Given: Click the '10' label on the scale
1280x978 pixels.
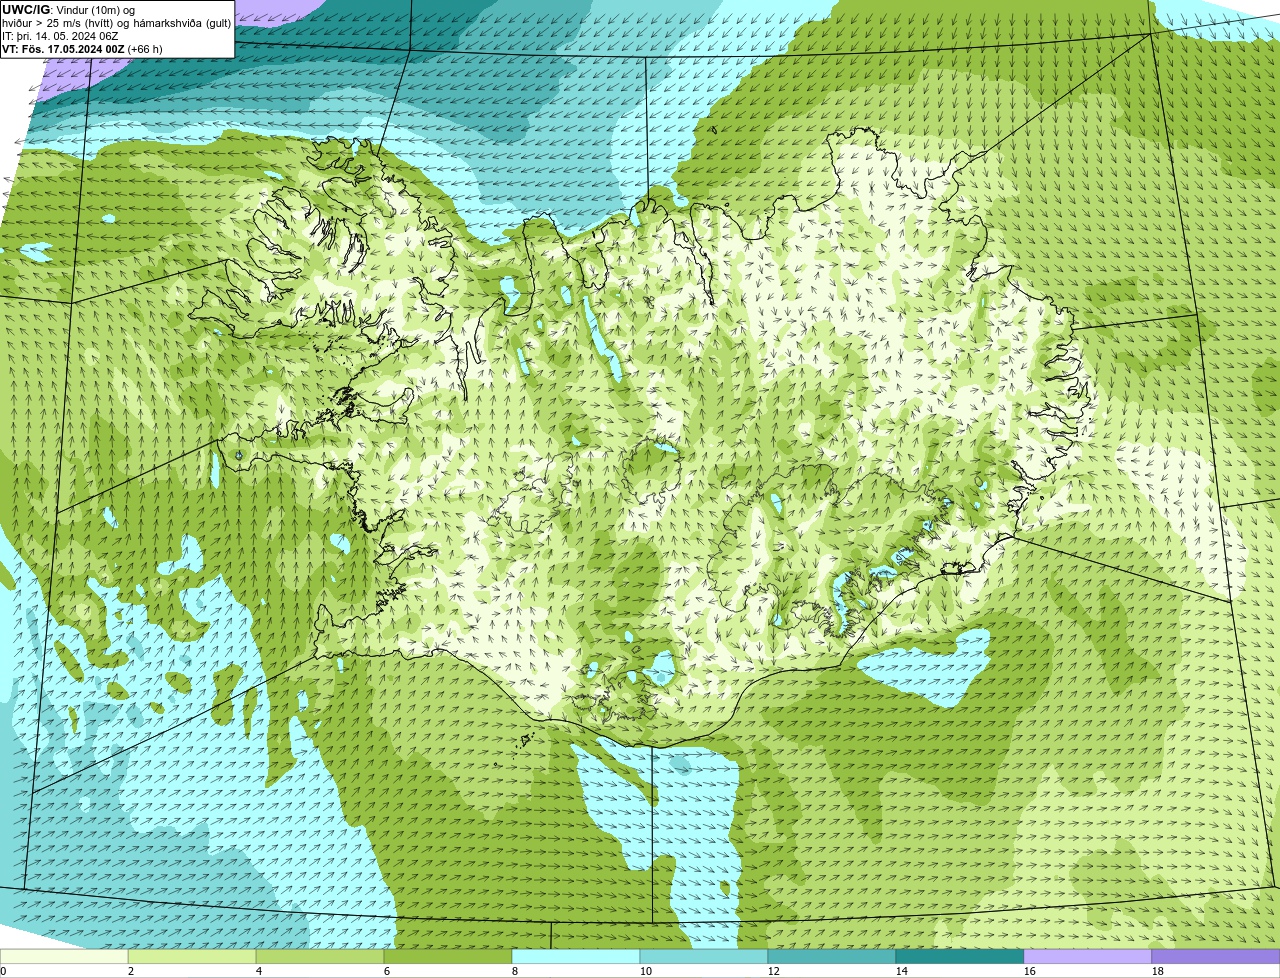Looking at the screenshot, I should coord(646,971).
